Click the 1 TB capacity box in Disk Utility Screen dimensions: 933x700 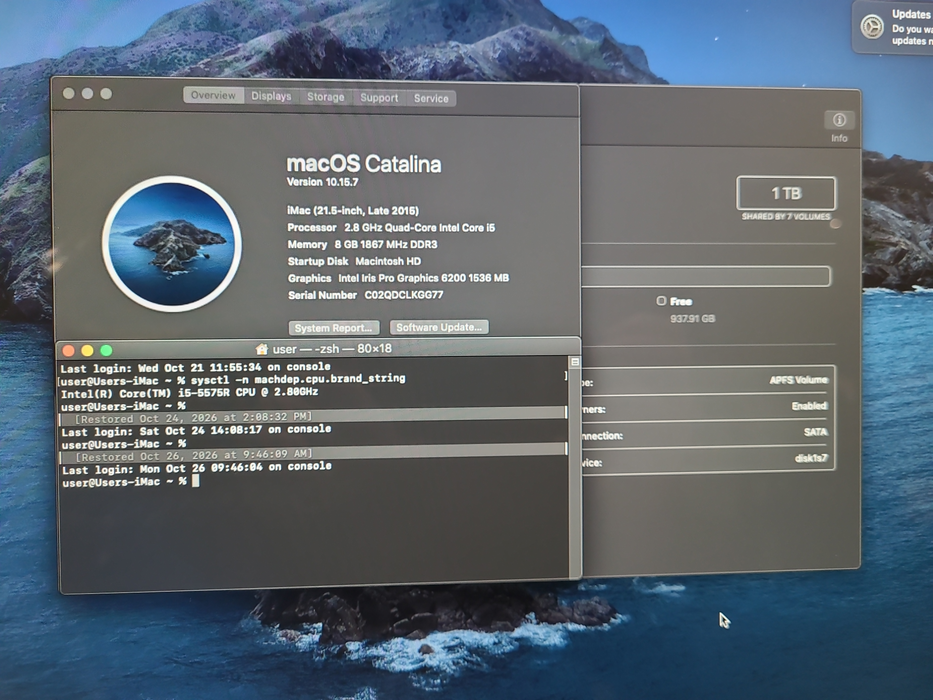[786, 193]
